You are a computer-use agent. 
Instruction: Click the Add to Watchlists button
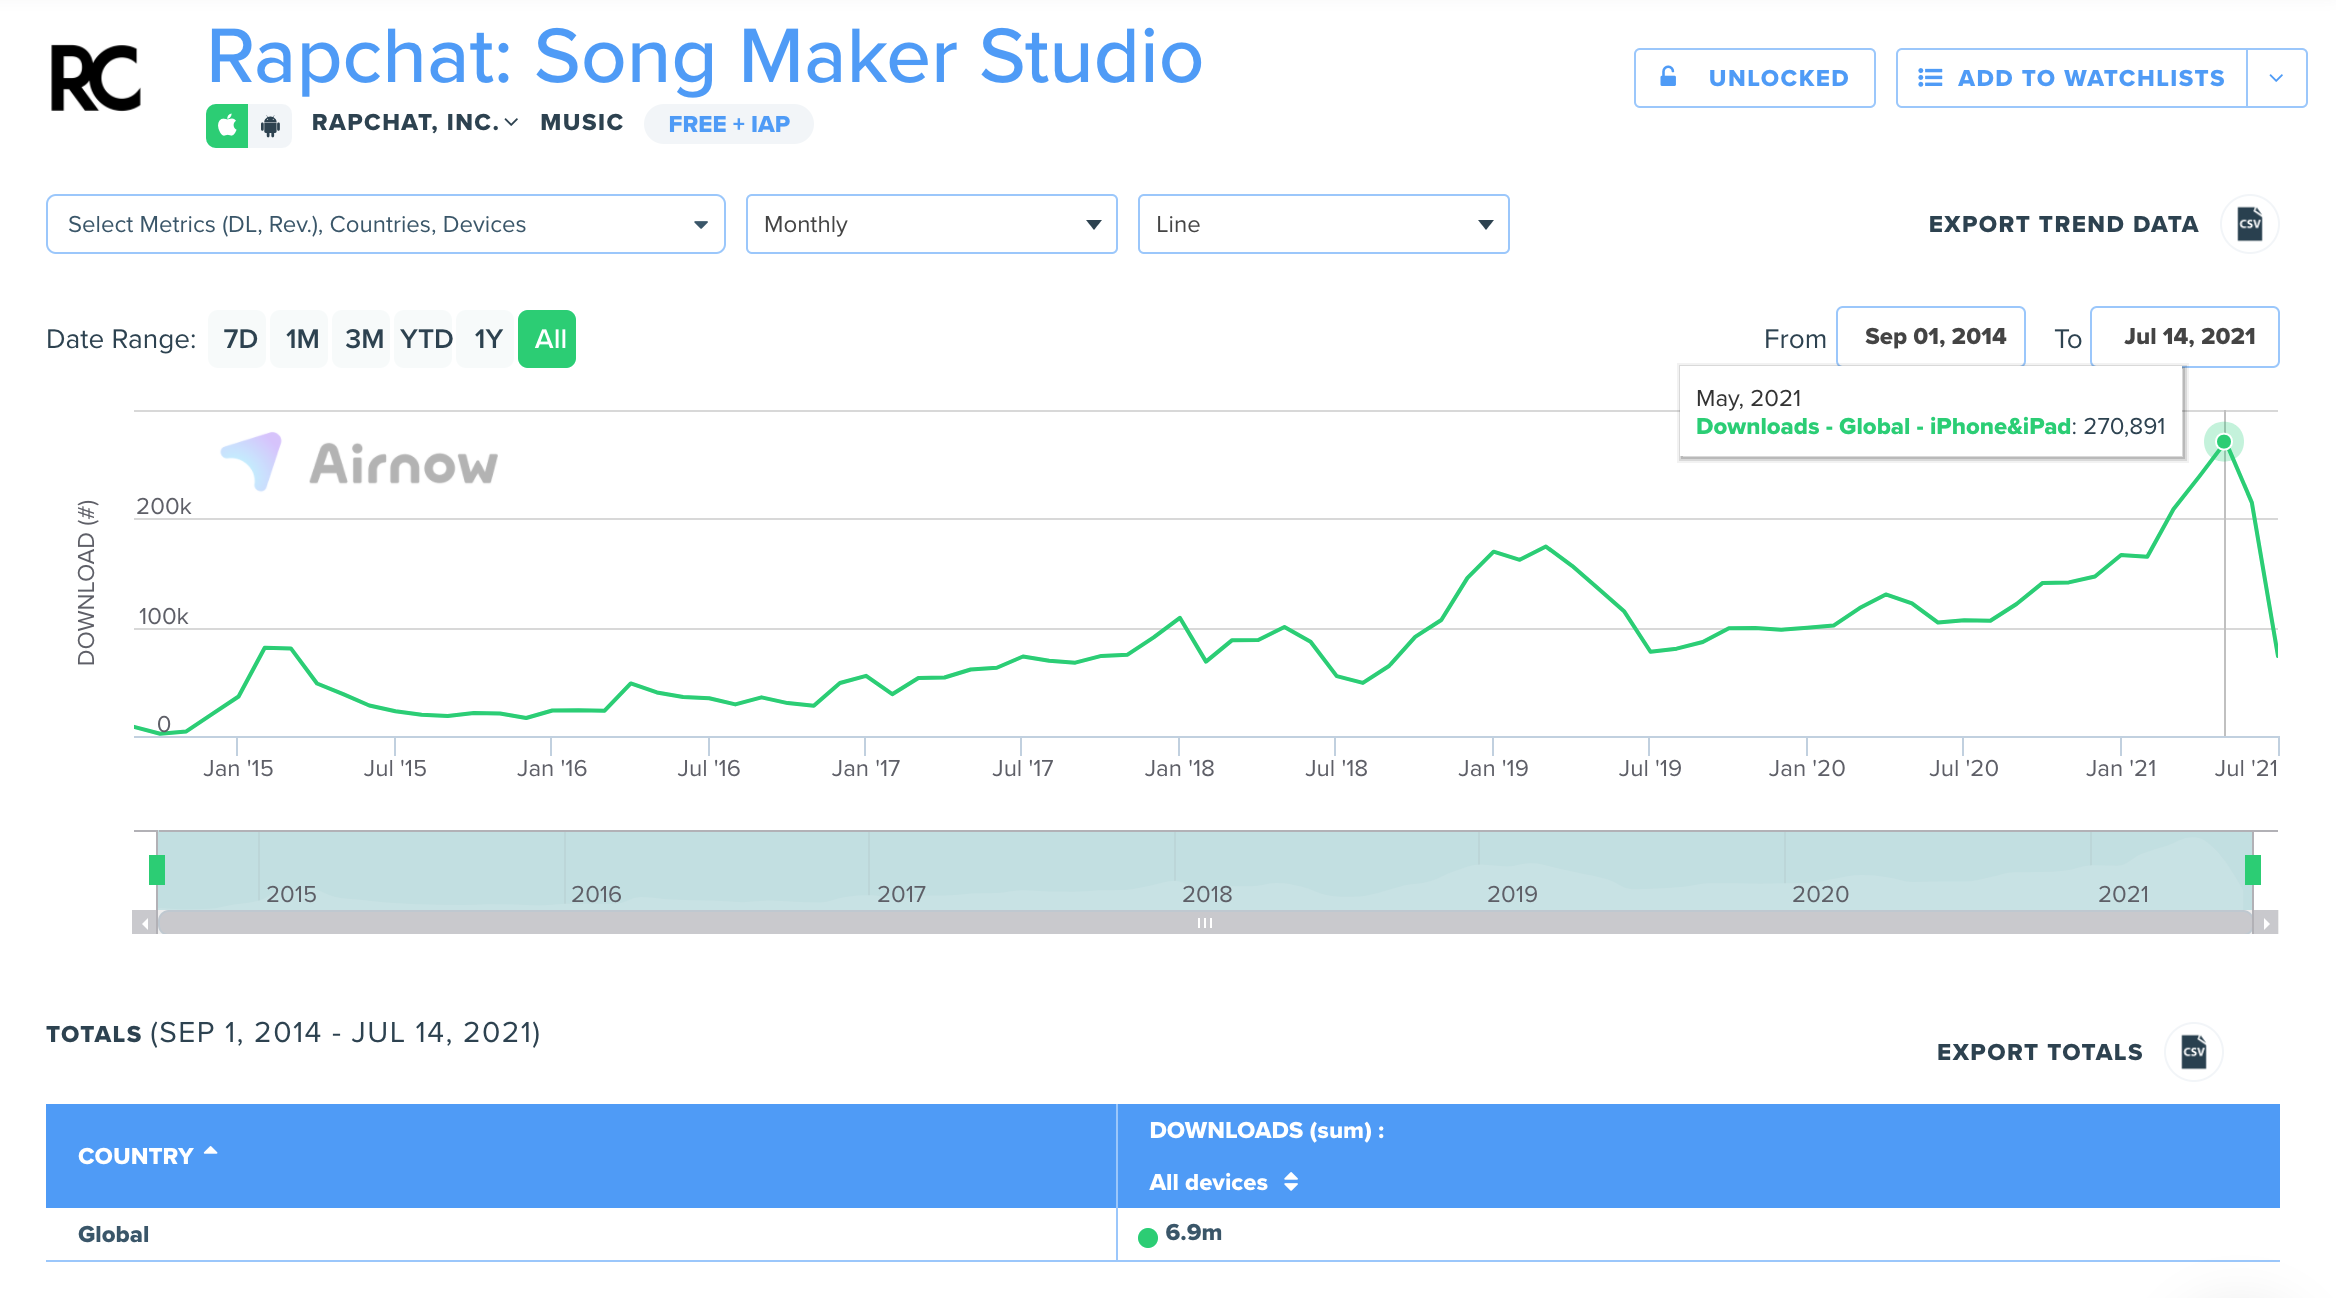[2071, 78]
